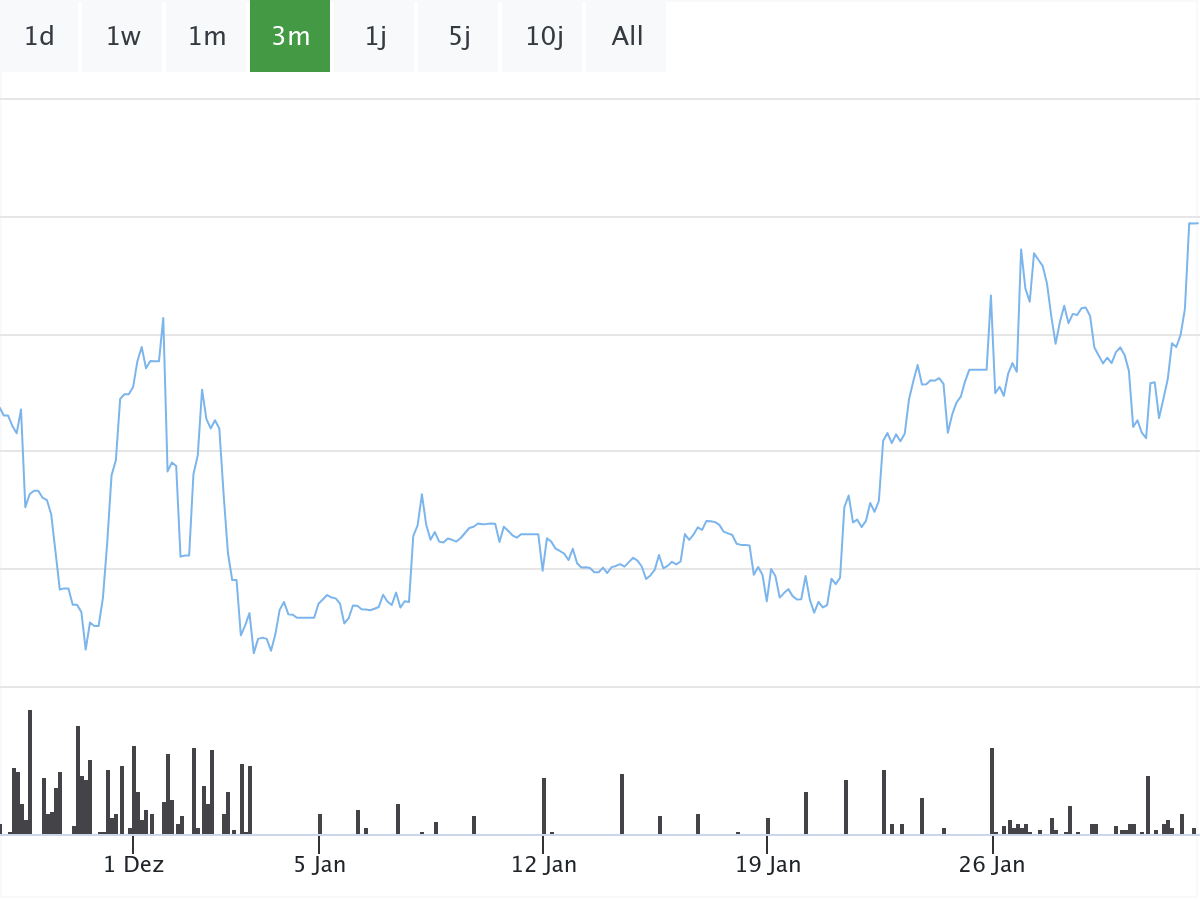The height and width of the screenshot is (900, 1200).
Task: Show the 1j yearly range
Action: 375,36
